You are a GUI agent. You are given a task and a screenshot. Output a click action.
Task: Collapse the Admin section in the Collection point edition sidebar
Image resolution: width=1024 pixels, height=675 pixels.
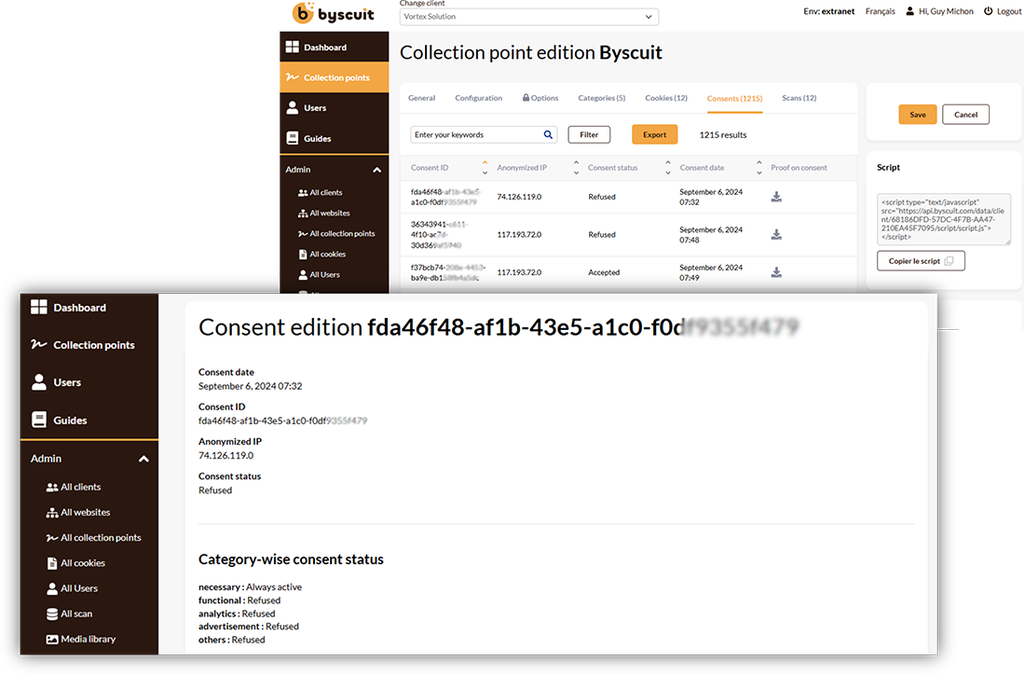click(377, 170)
